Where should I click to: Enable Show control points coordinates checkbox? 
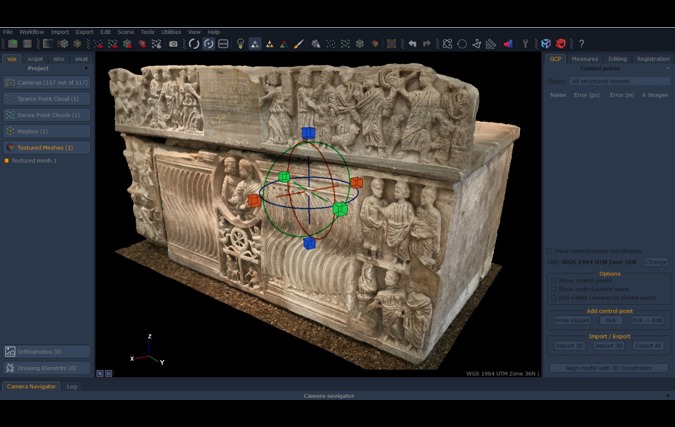549,251
